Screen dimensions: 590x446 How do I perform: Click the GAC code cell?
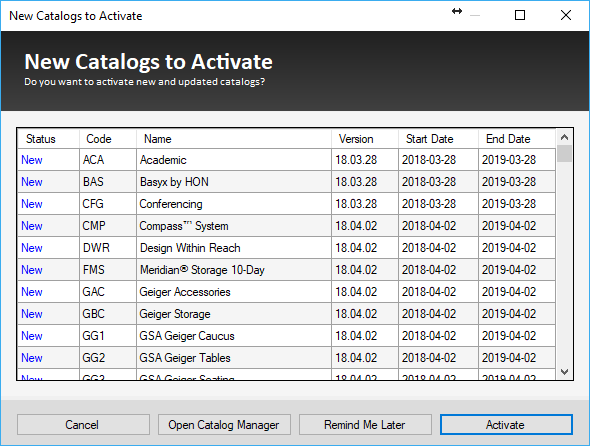pyautogui.click(x=108, y=292)
